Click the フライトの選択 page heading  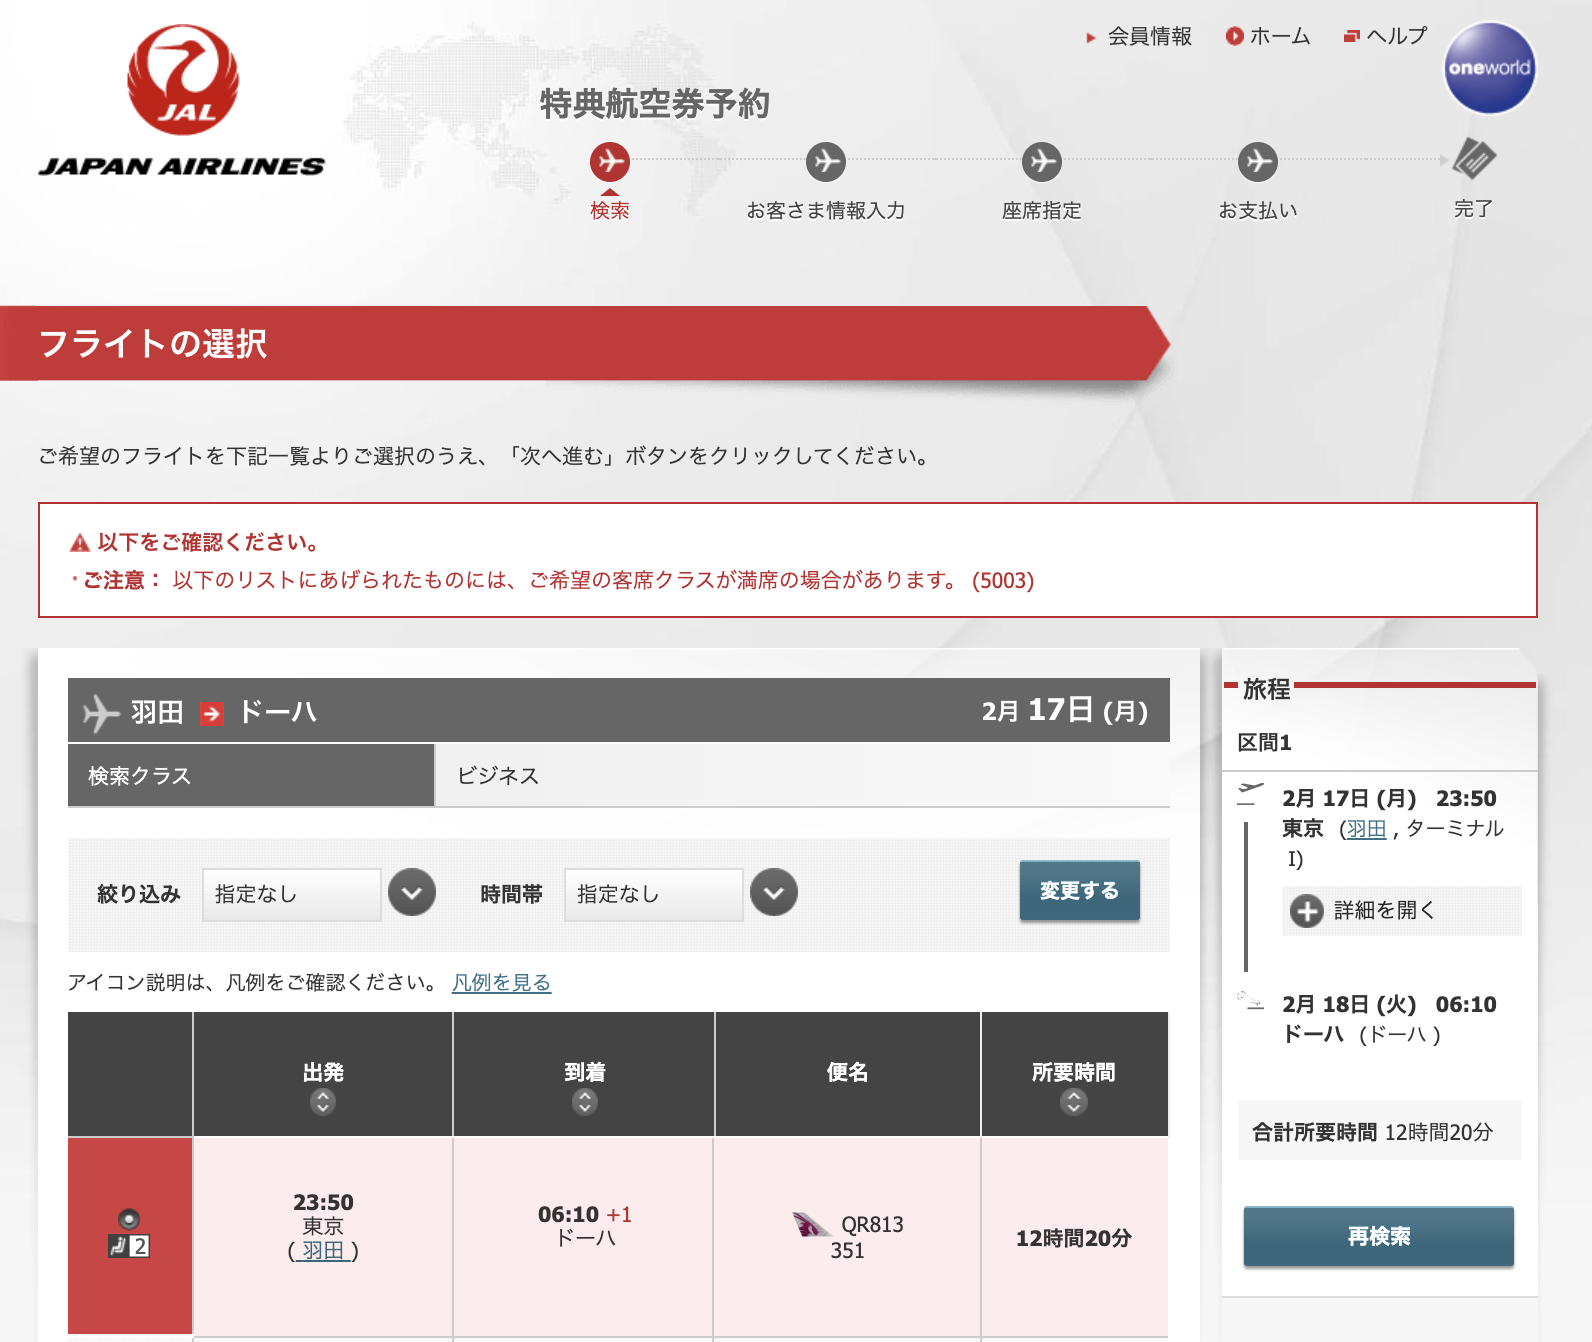pyautogui.click(x=153, y=344)
